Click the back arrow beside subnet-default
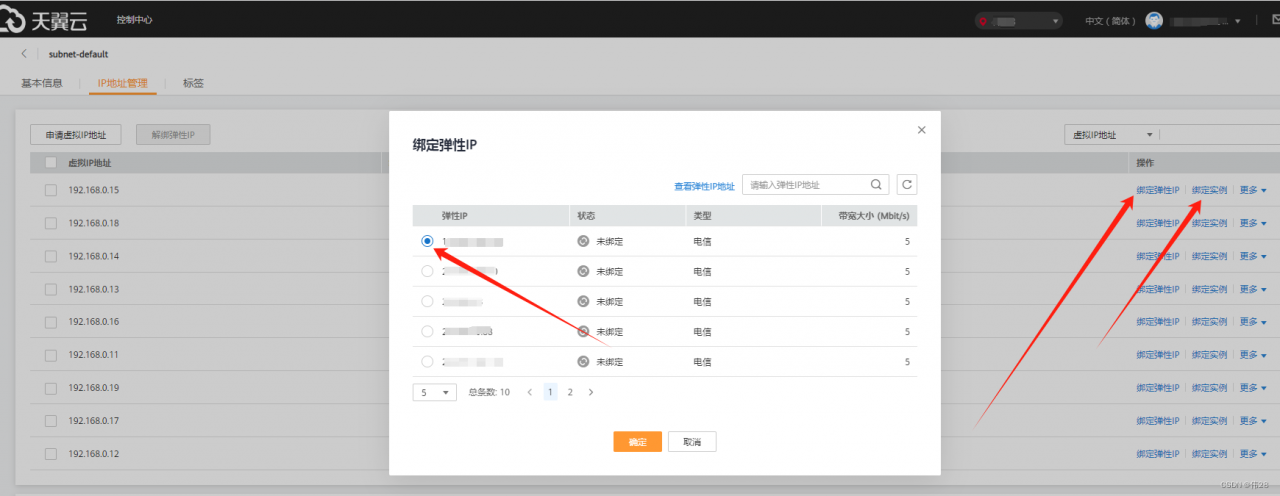This screenshot has height=496, width=1280. coord(24,54)
